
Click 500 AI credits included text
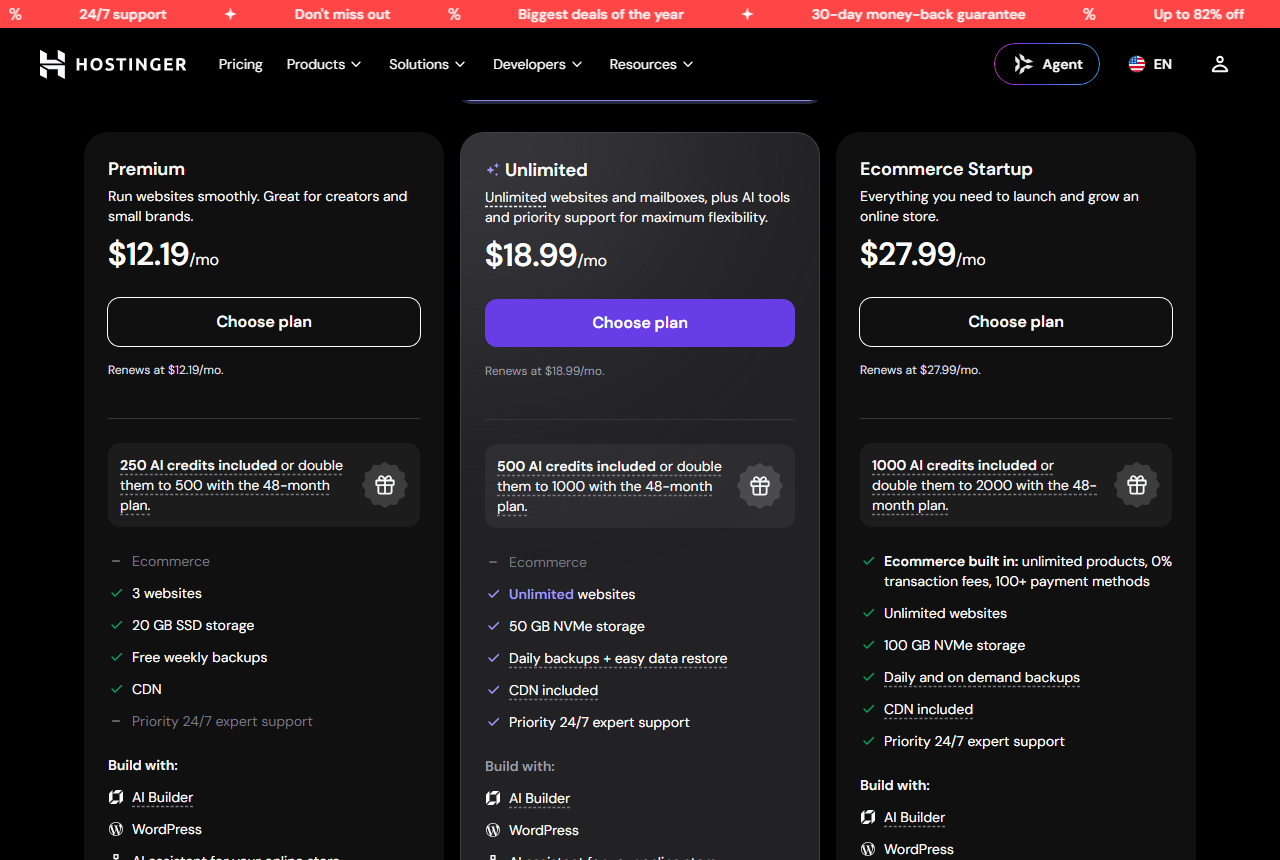point(576,466)
